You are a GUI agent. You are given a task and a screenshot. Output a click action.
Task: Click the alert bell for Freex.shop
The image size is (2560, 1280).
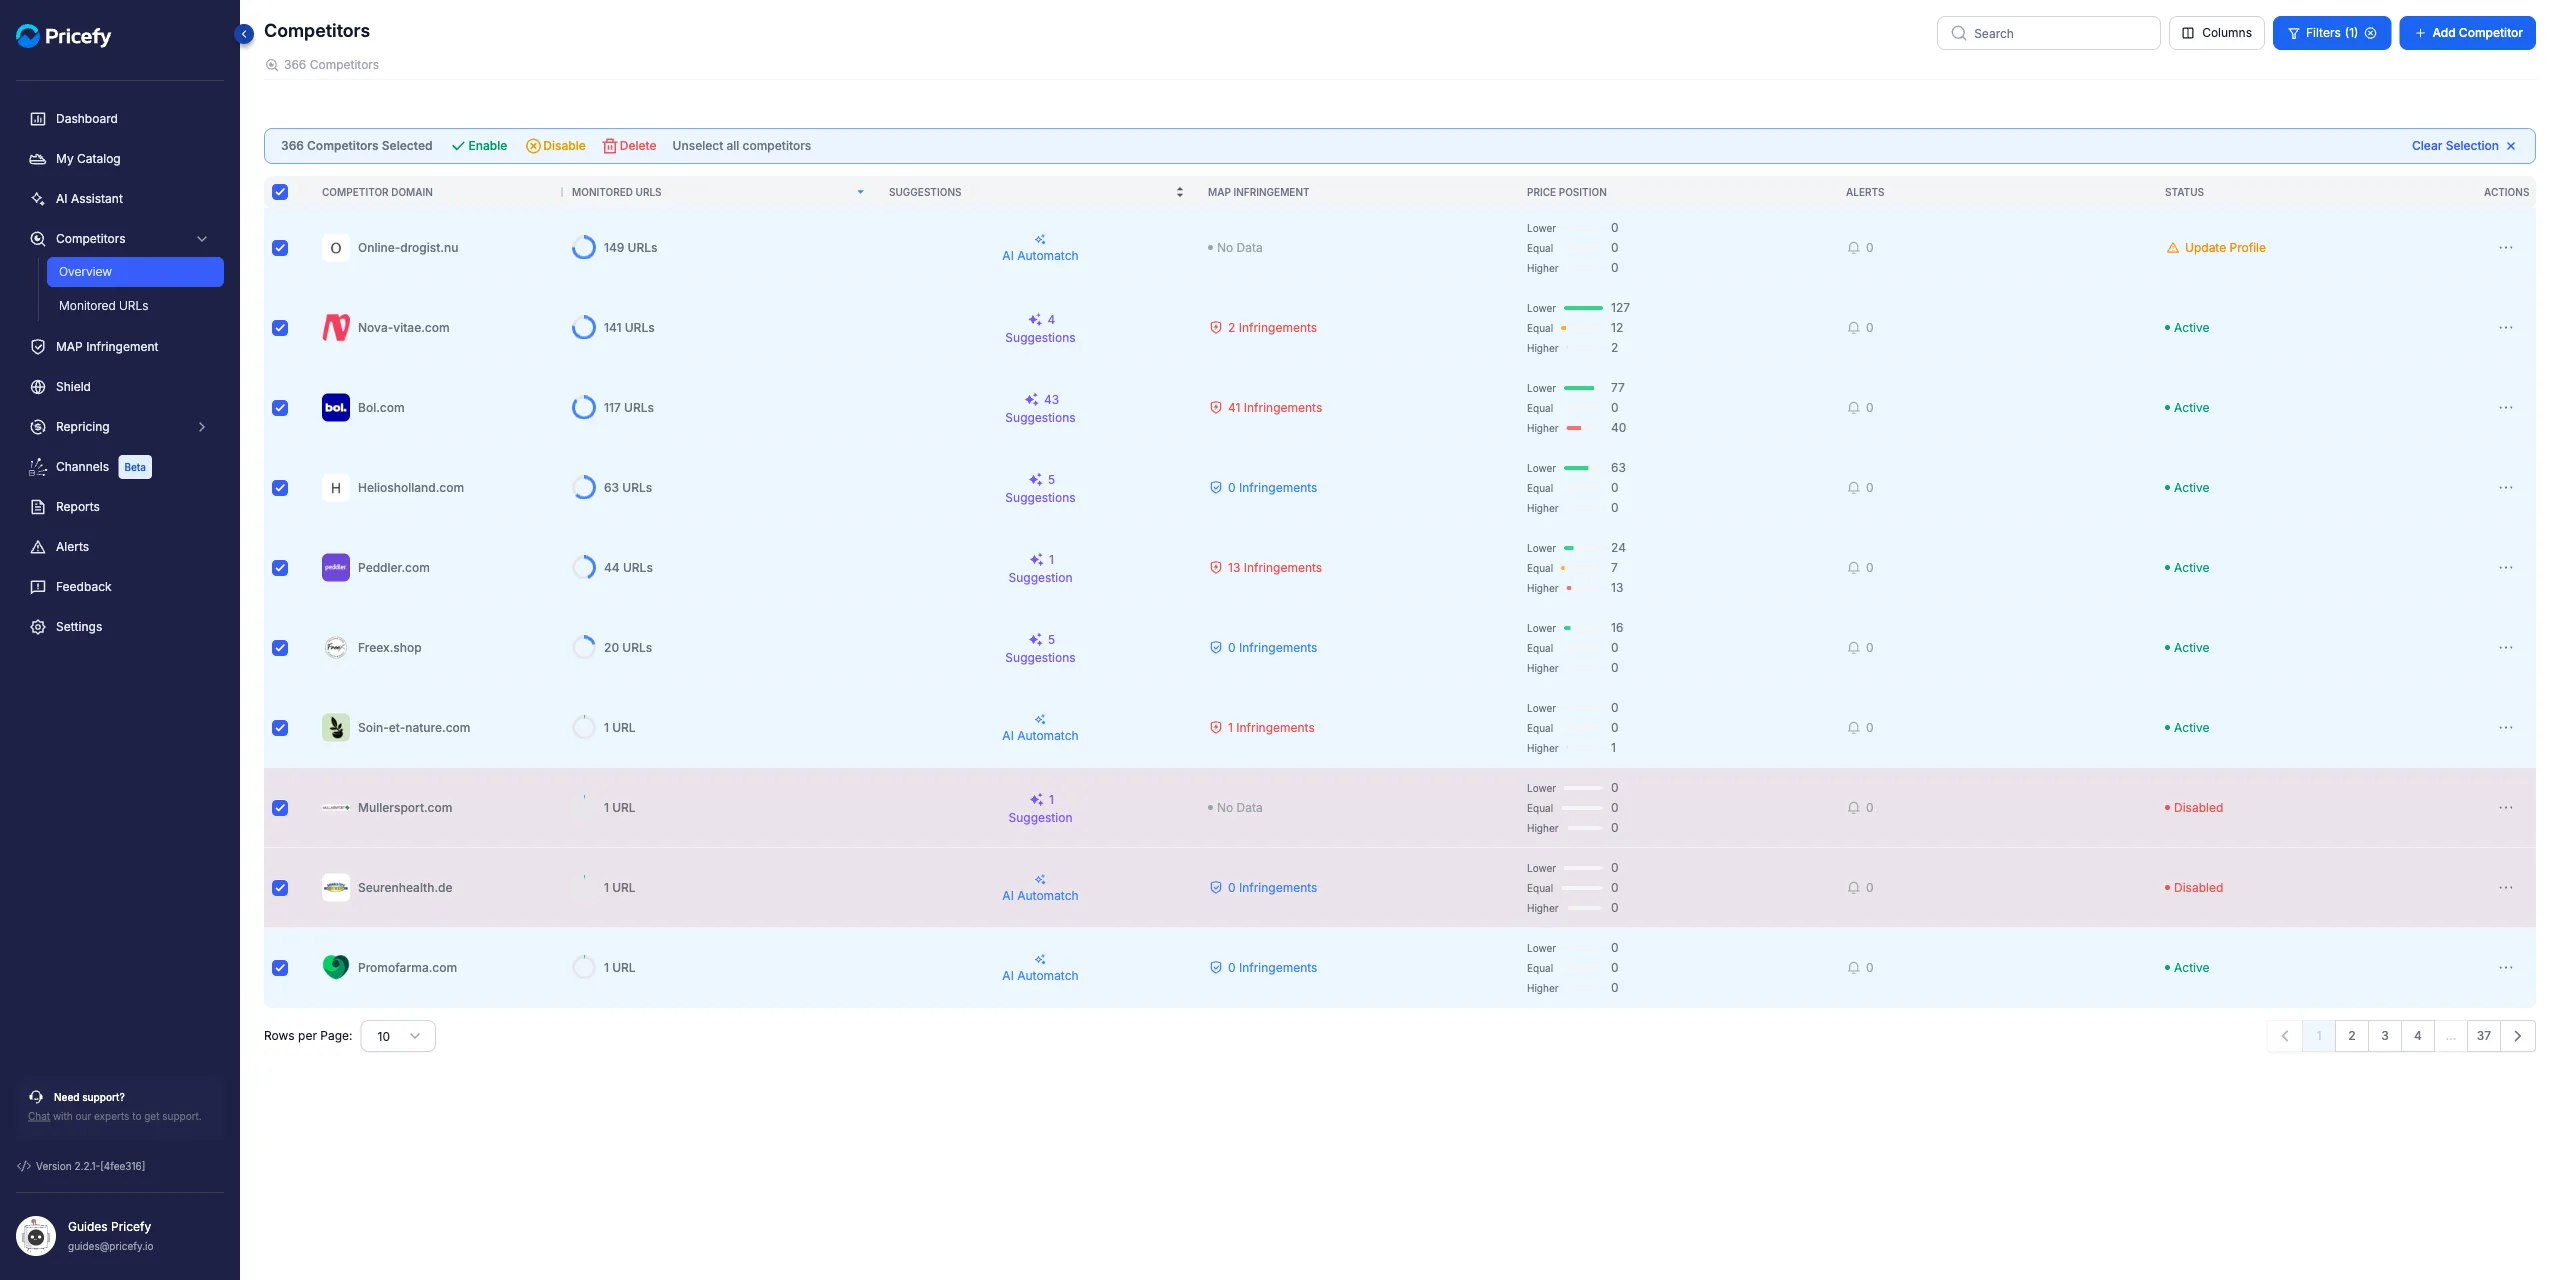pos(1853,648)
